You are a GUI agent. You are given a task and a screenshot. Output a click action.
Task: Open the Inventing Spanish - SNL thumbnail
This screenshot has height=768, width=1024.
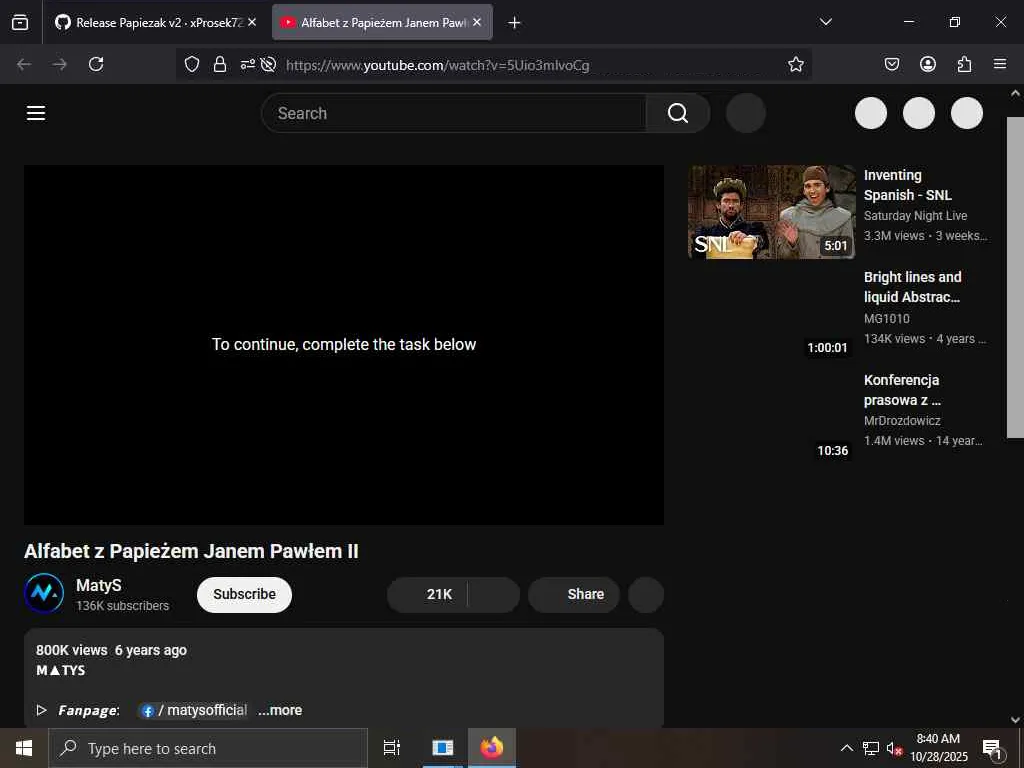pos(772,212)
